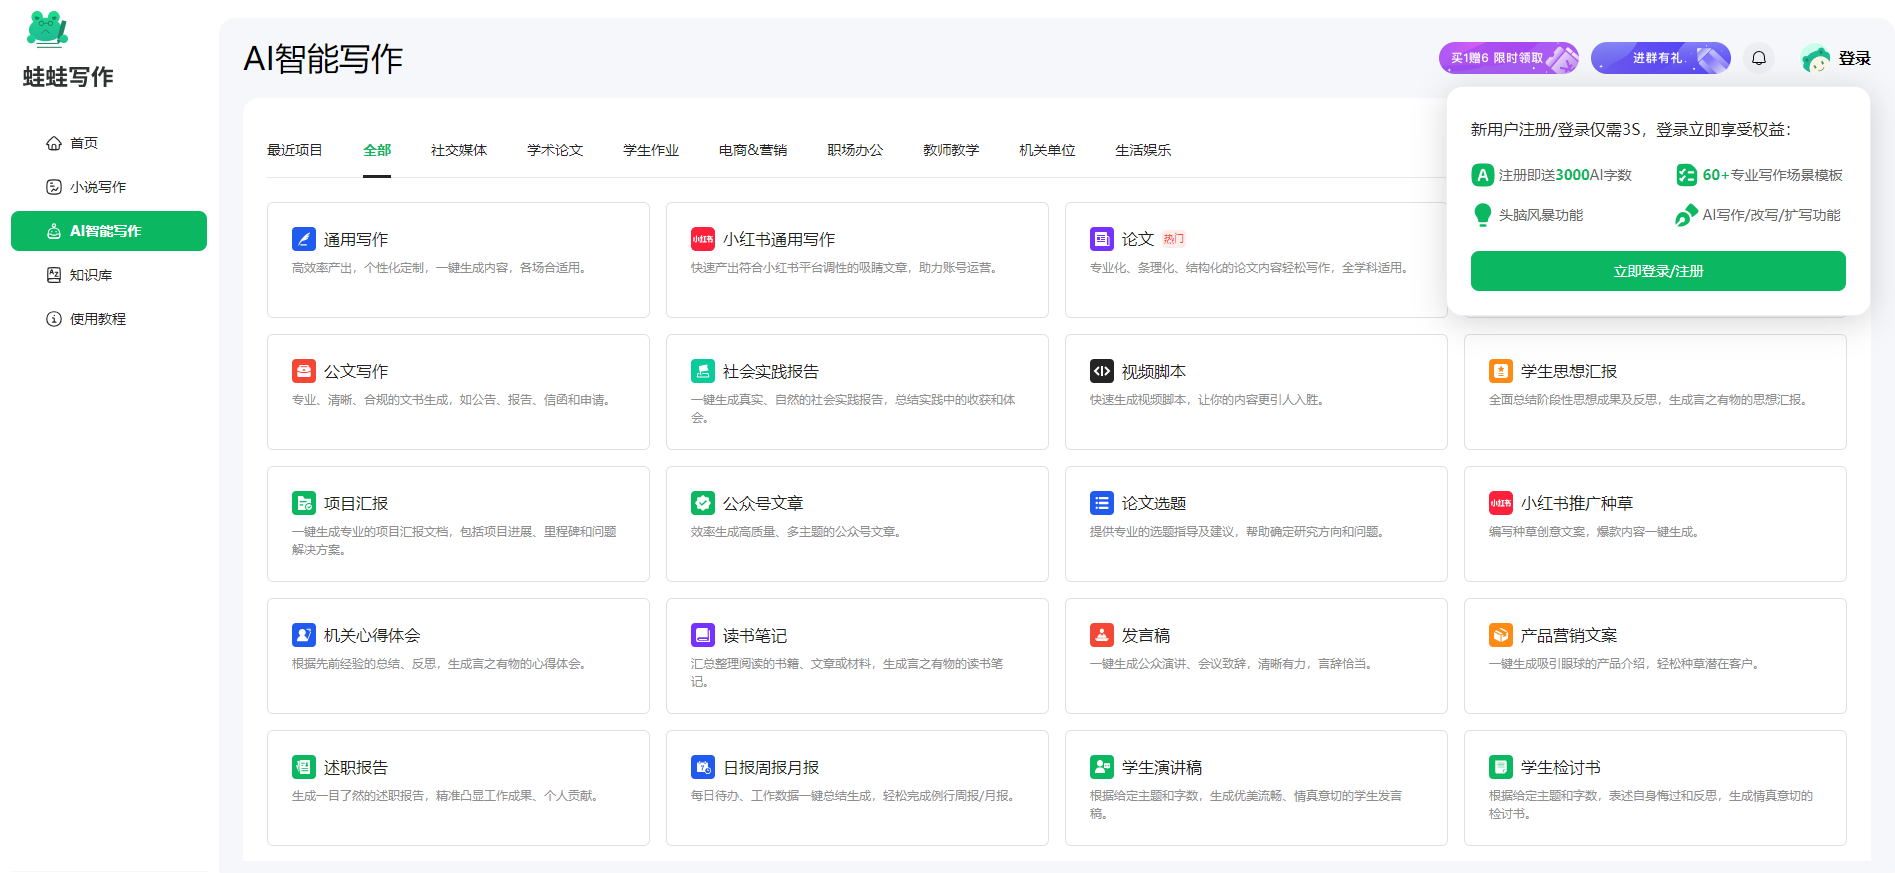Open the 公众号文章 card icon
Viewport: 1895px width, 873px height.
[x=703, y=503]
